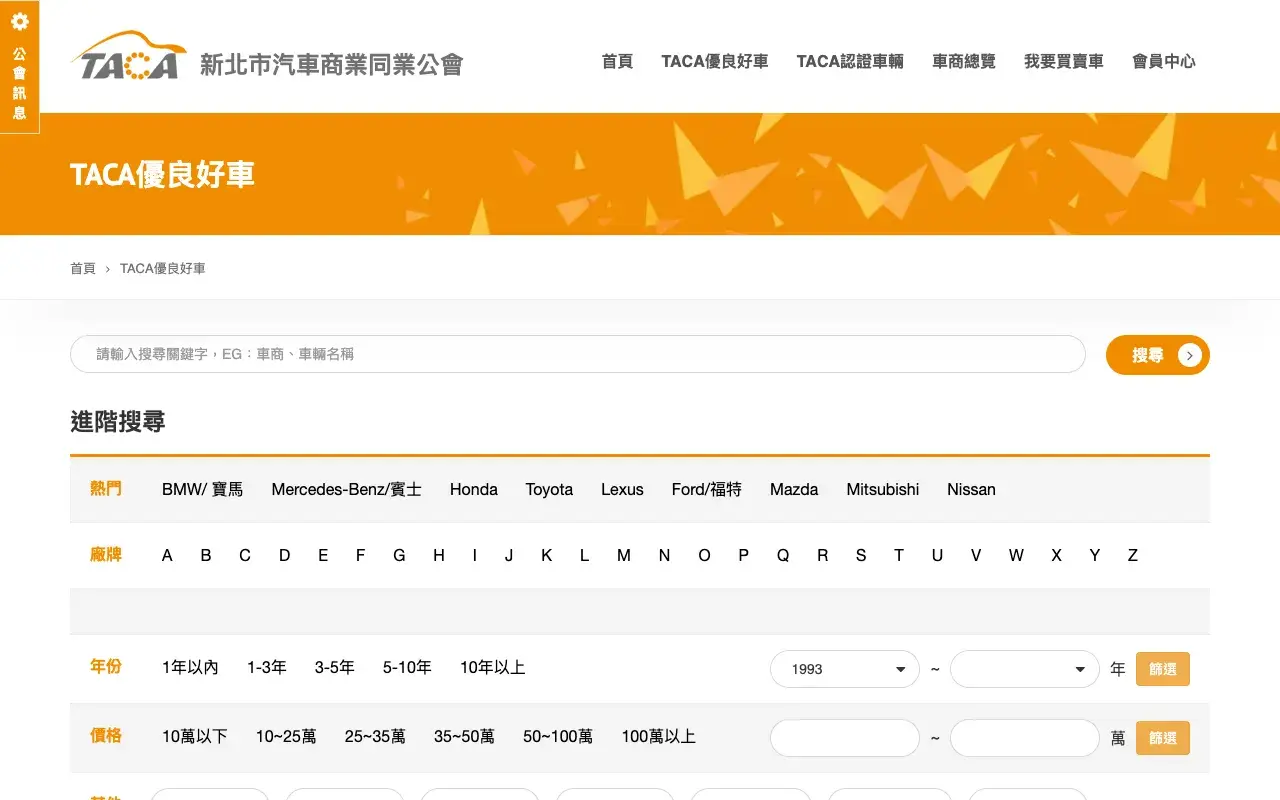Viewport: 1280px width, 800px height.
Task: Filter by Nissan brand
Action: coord(971,489)
